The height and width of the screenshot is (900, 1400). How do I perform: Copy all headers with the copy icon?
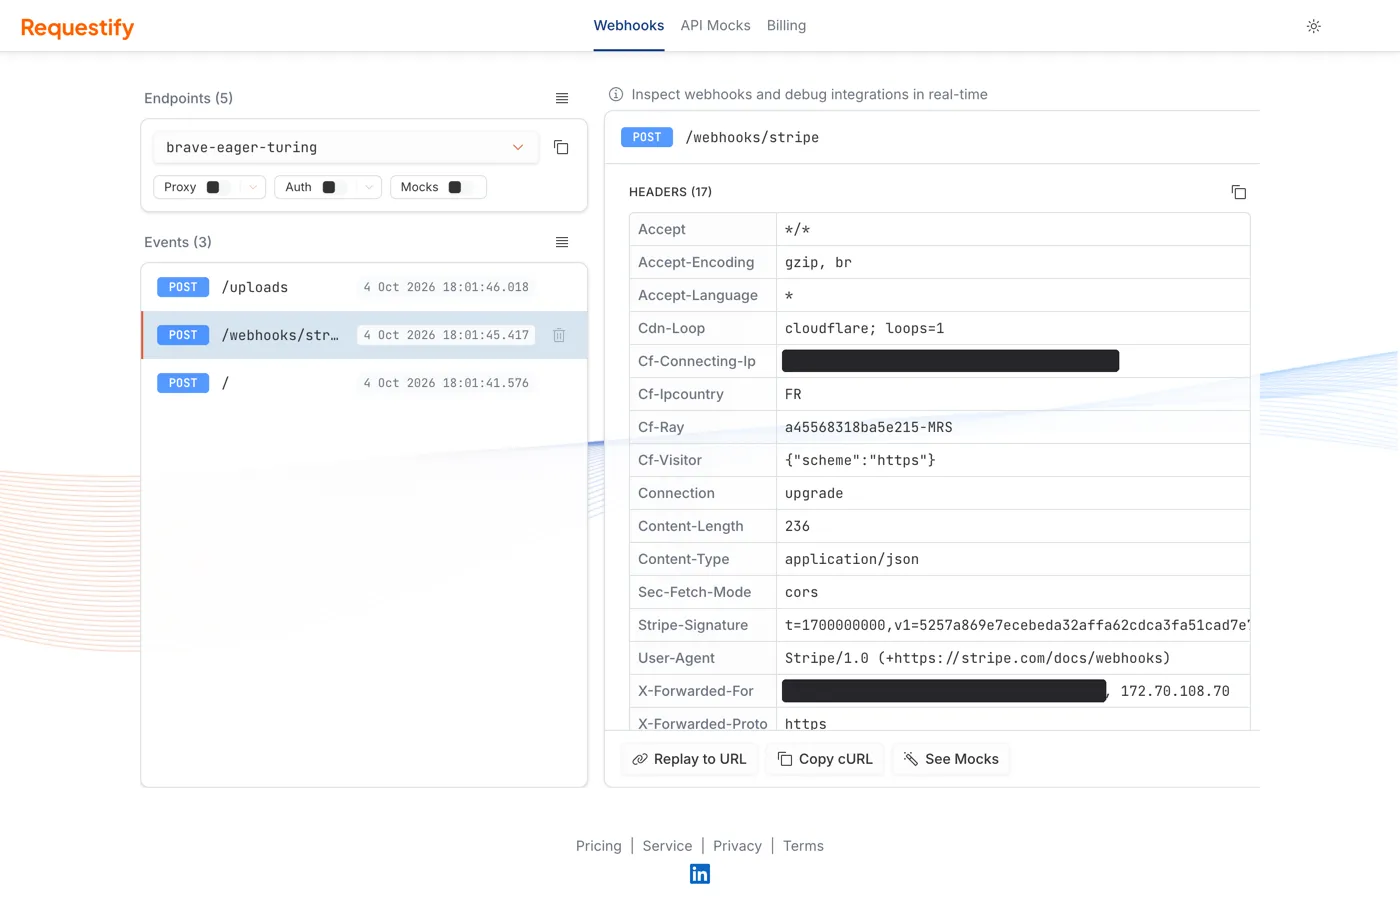tap(1238, 192)
